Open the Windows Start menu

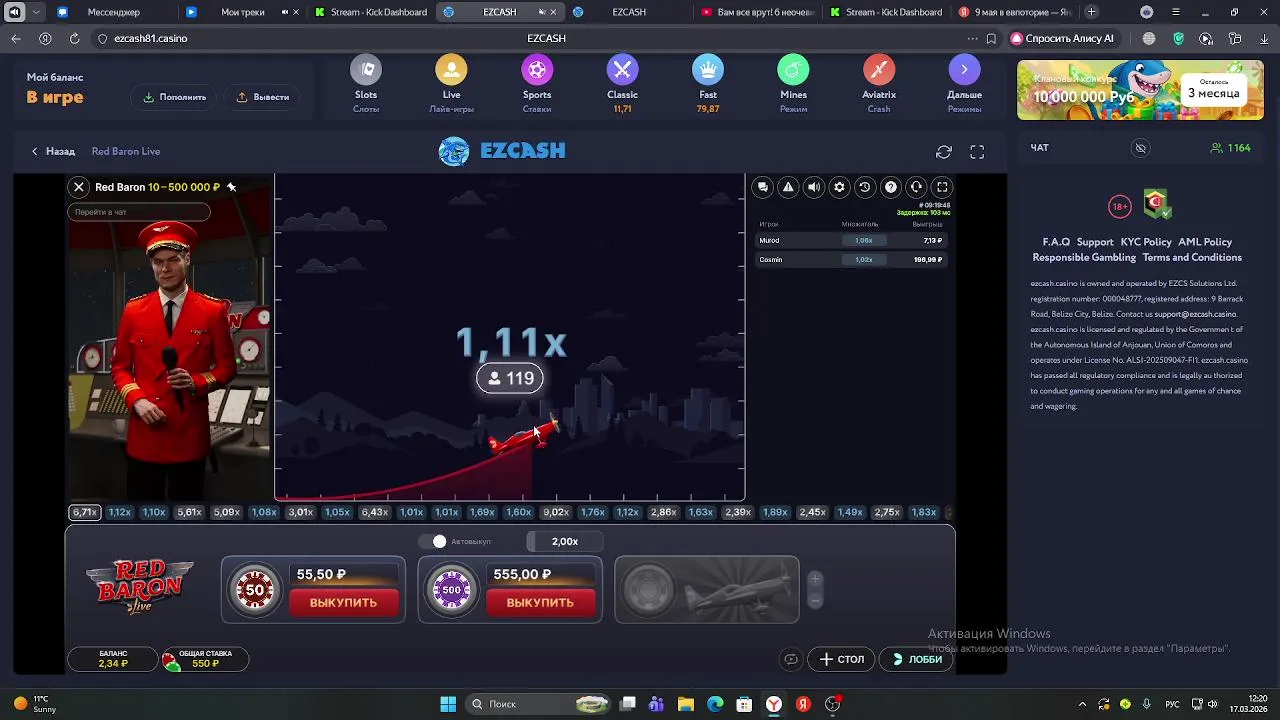coord(448,704)
